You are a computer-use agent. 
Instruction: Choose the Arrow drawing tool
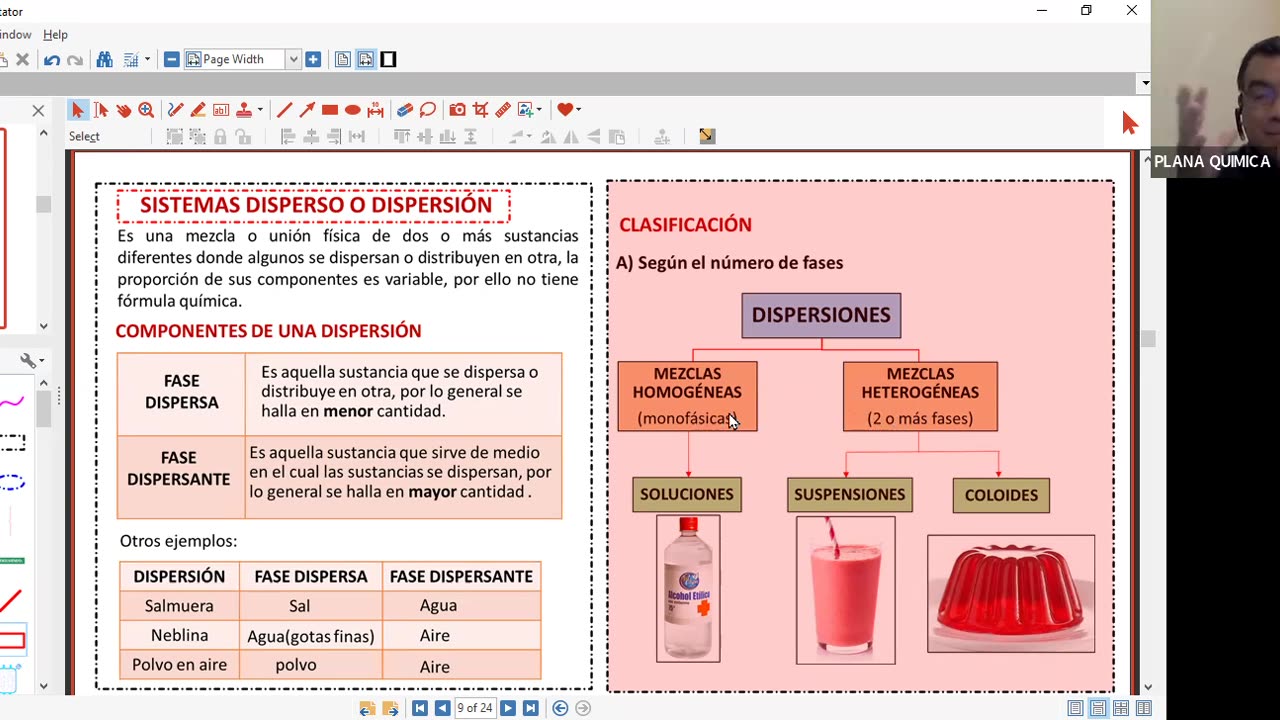coord(307,110)
